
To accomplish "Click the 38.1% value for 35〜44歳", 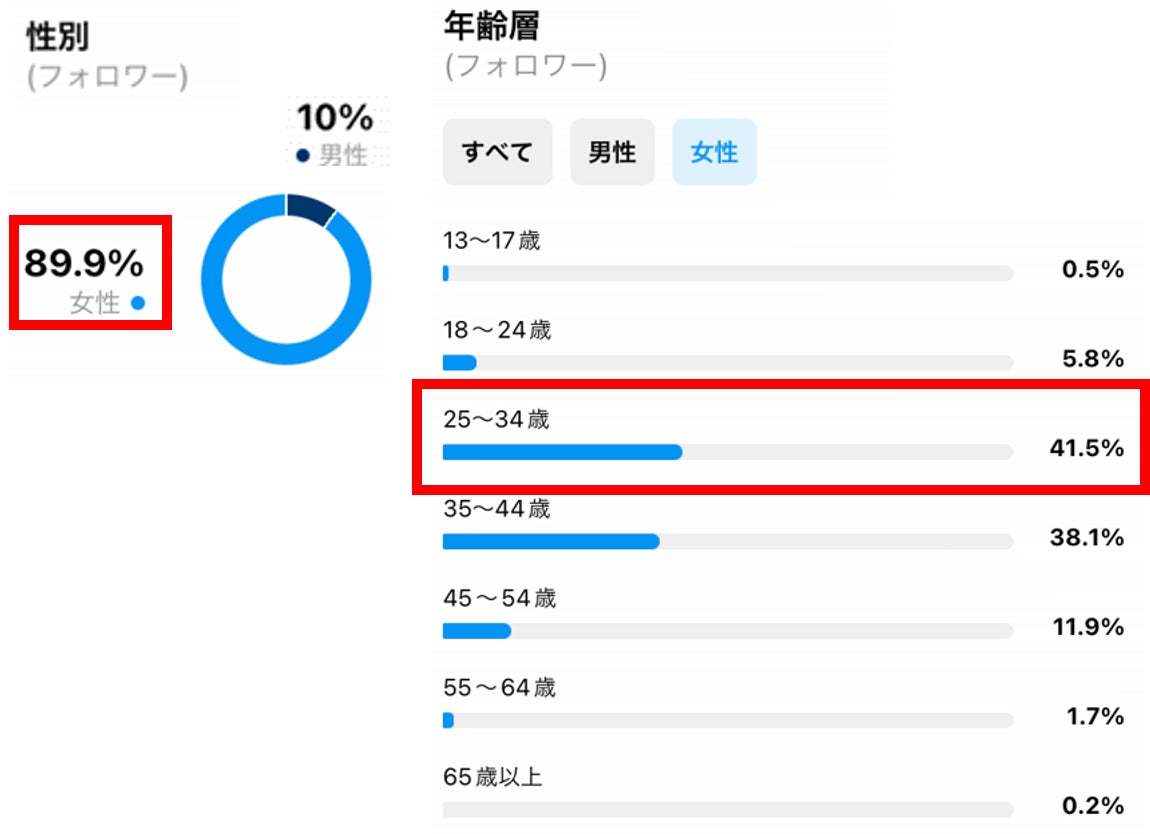I will 1086,538.
